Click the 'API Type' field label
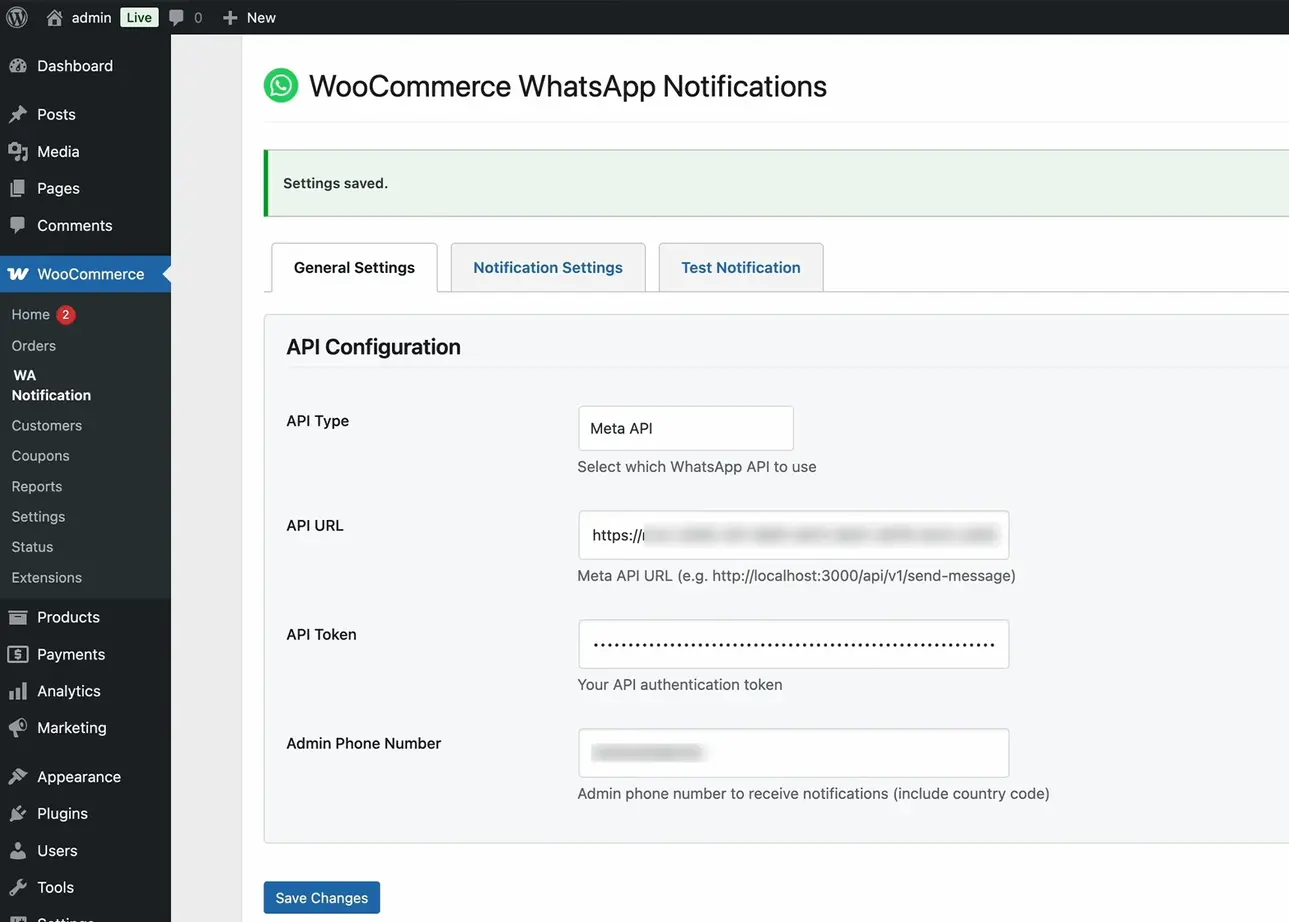This screenshot has height=922, width=1289. 318,421
